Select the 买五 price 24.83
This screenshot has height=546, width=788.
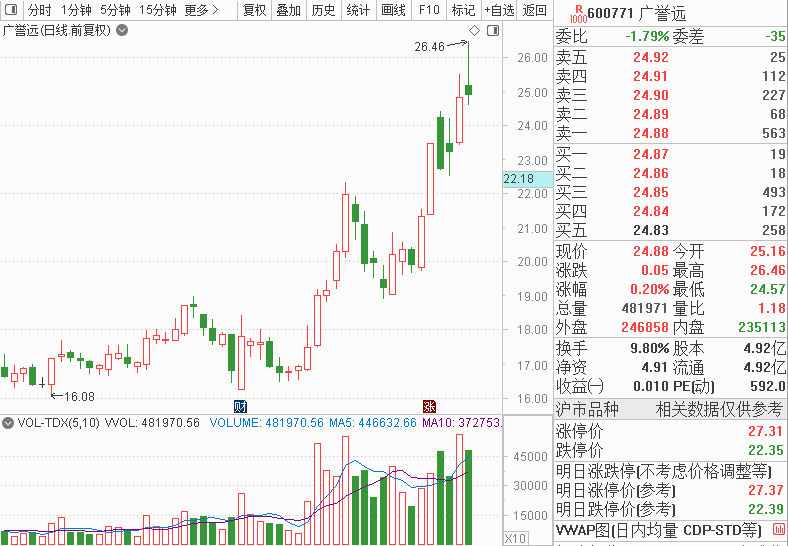(x=651, y=231)
